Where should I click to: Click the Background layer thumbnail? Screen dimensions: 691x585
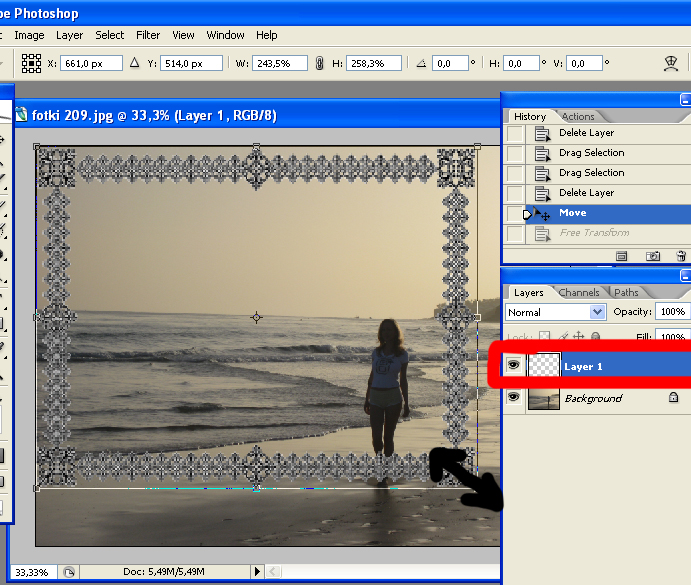(544, 398)
